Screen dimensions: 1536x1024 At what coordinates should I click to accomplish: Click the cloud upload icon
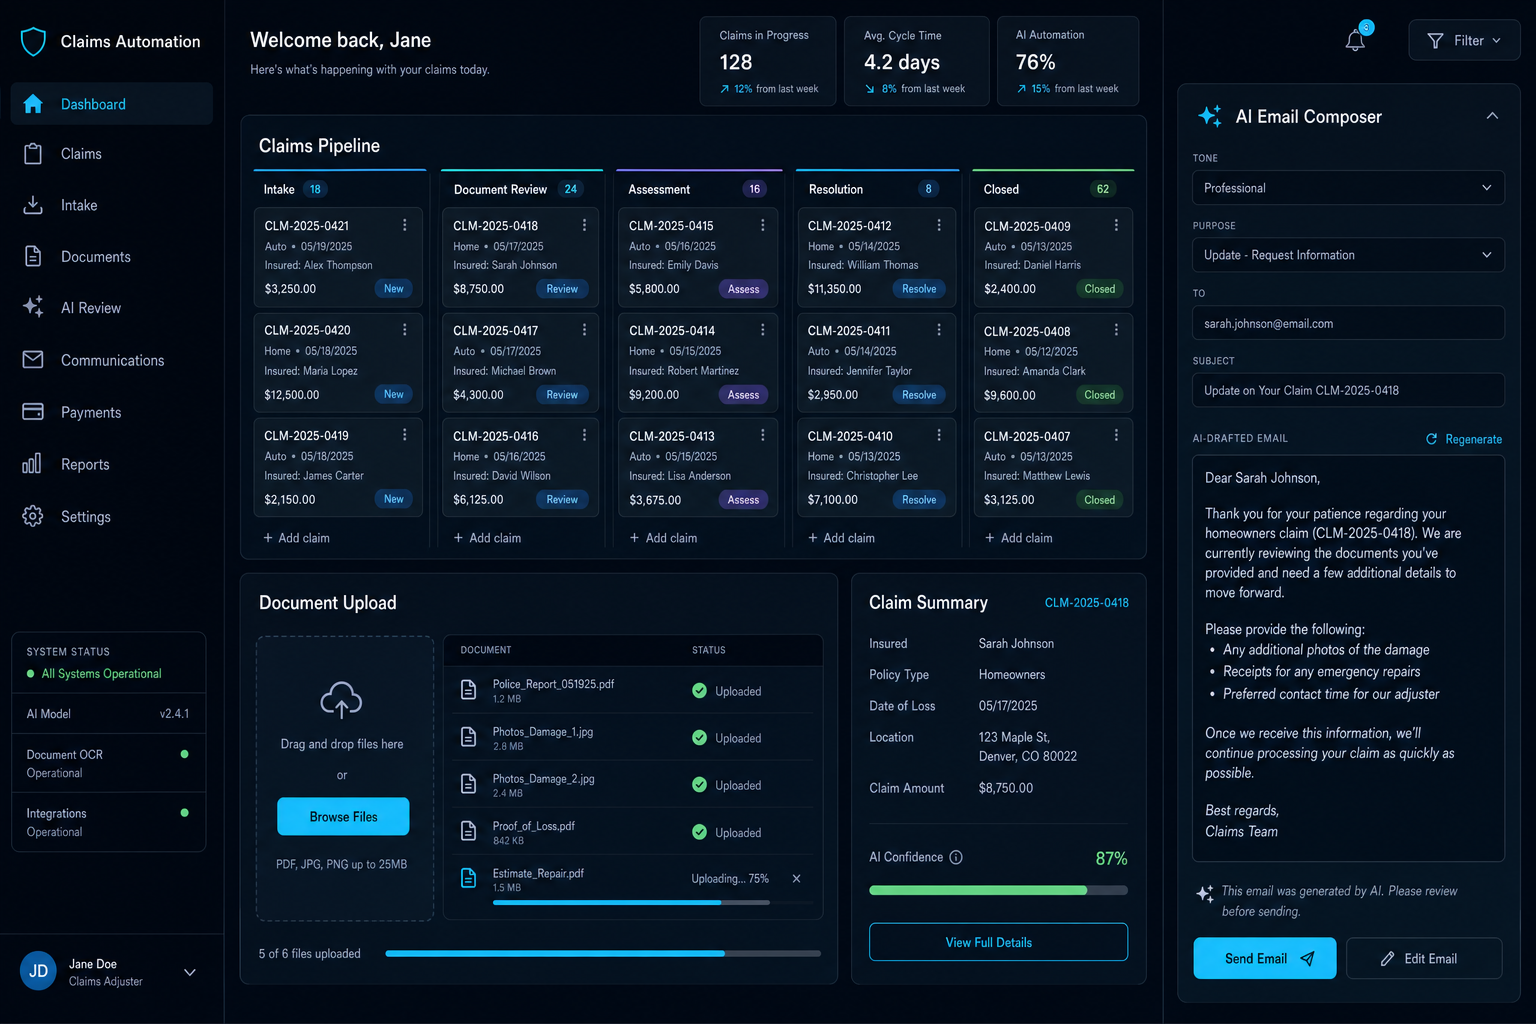341,700
